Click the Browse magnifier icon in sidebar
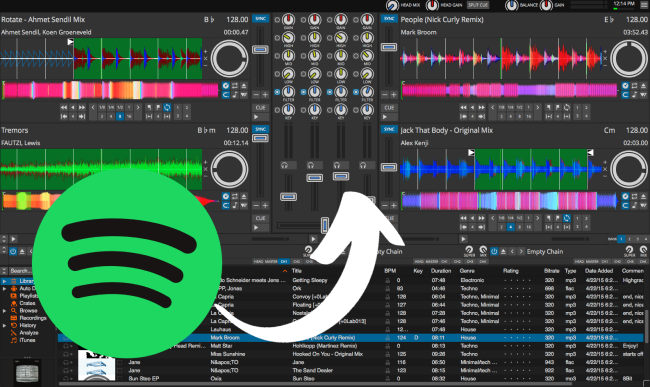Viewport: 650px width, 387px height. (14, 311)
